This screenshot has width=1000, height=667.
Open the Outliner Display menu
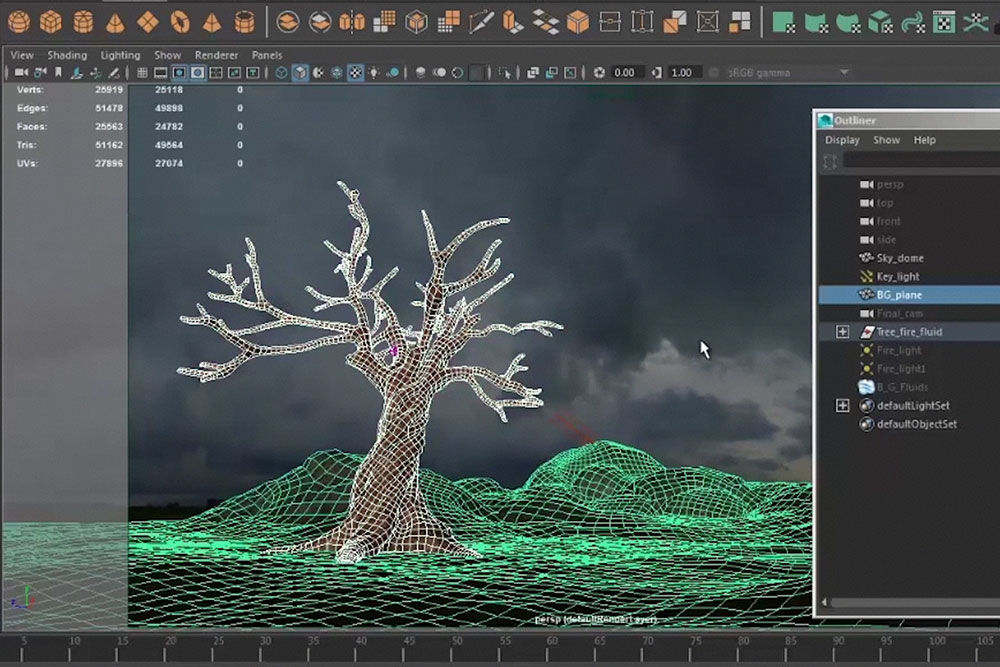pyautogui.click(x=842, y=140)
